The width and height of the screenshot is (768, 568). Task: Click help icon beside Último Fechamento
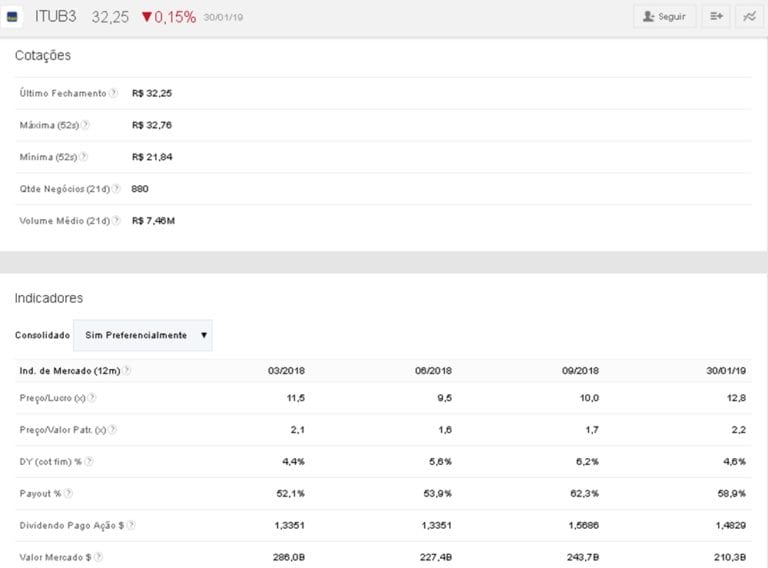tap(113, 93)
